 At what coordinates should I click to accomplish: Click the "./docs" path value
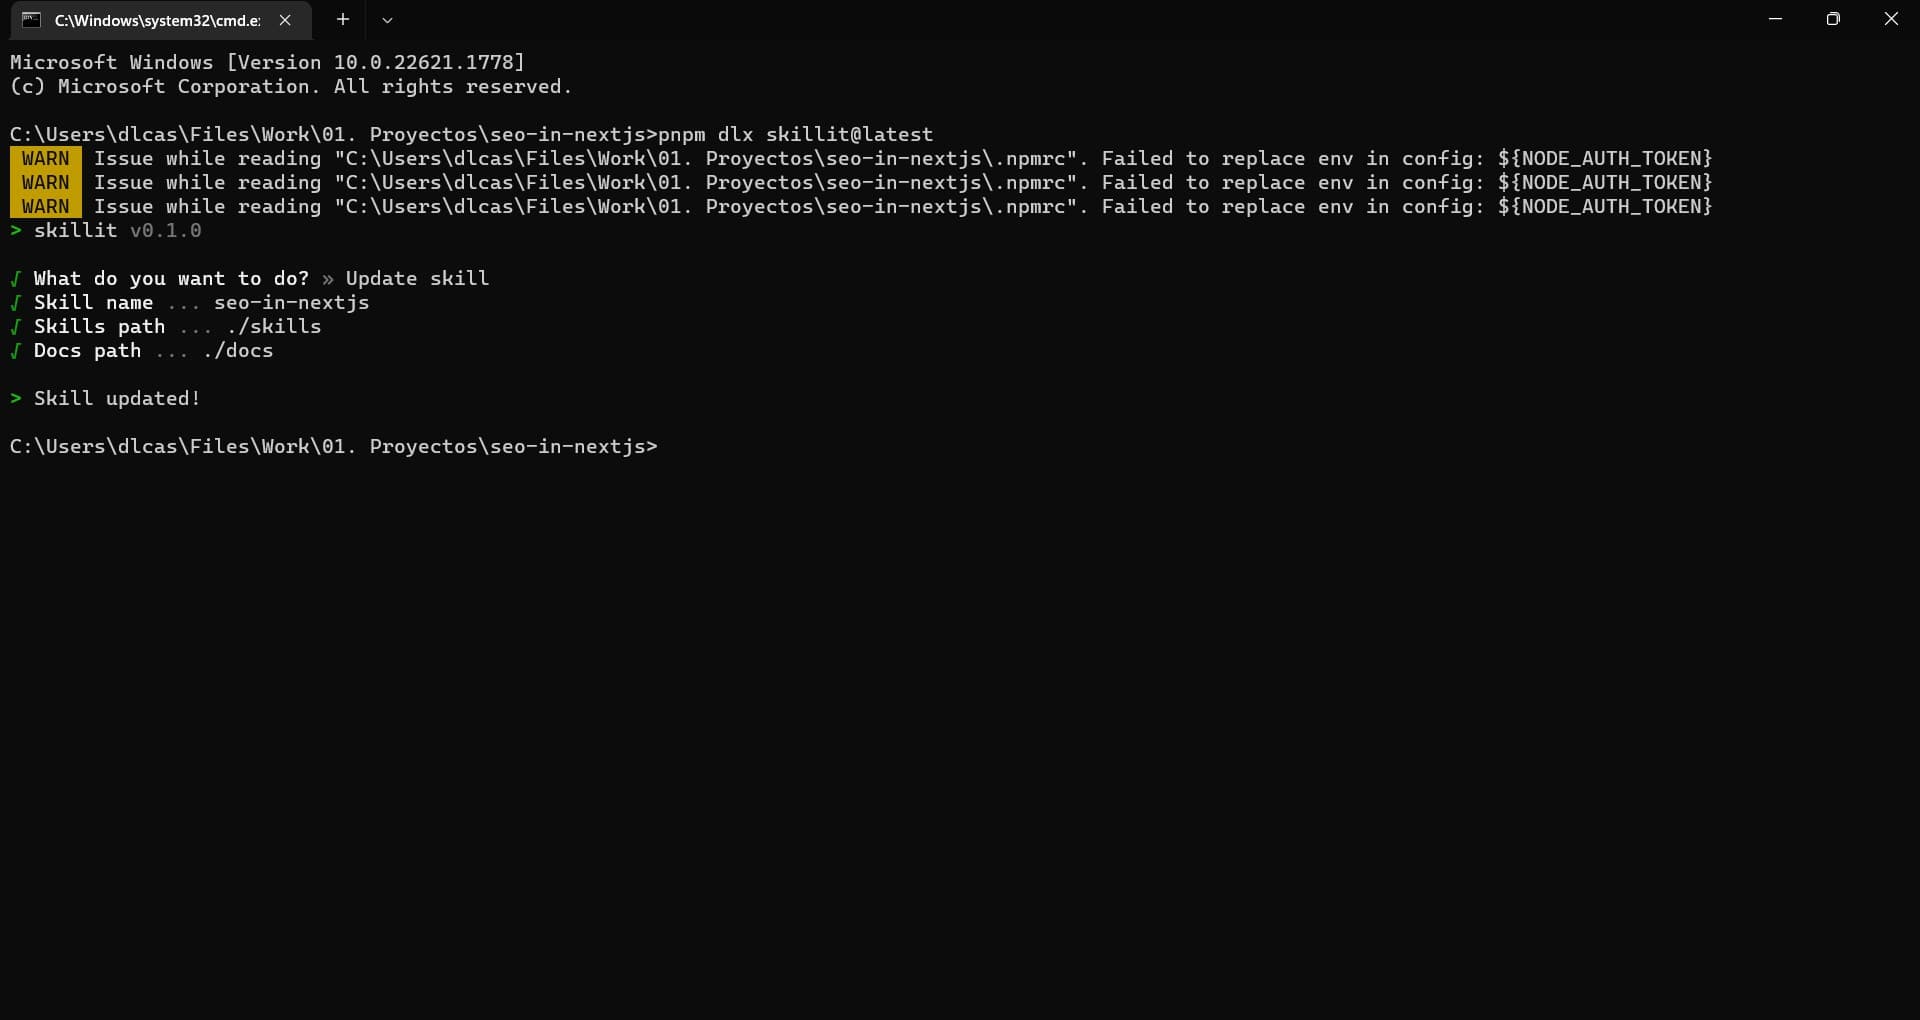[x=239, y=350]
